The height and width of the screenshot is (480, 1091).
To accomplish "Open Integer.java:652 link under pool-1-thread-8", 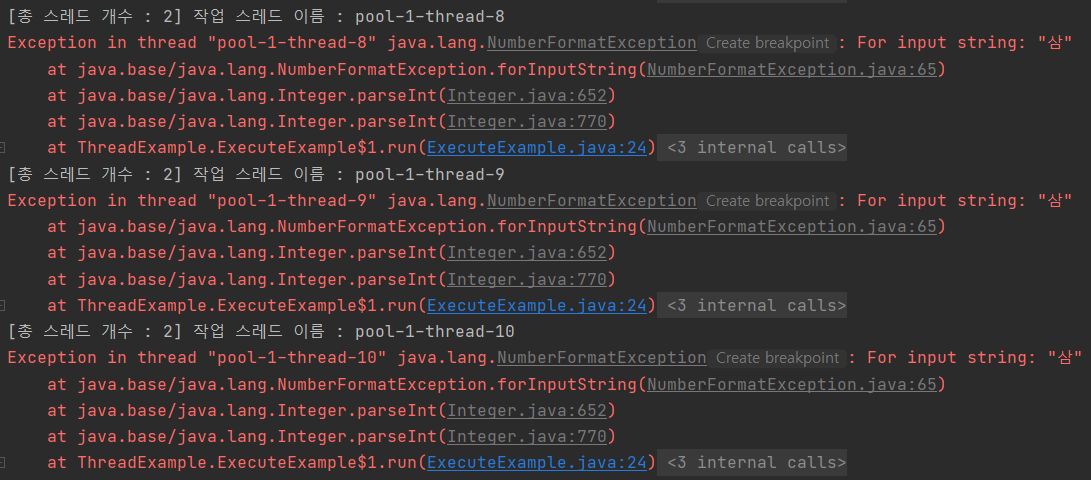I will [527, 95].
